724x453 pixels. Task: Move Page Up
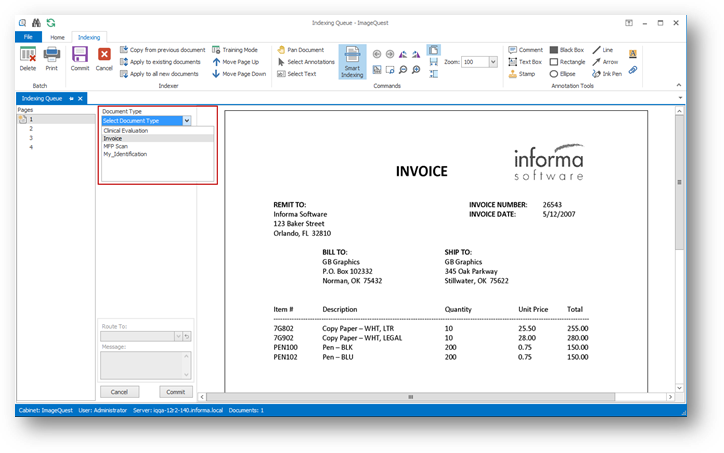pos(235,62)
